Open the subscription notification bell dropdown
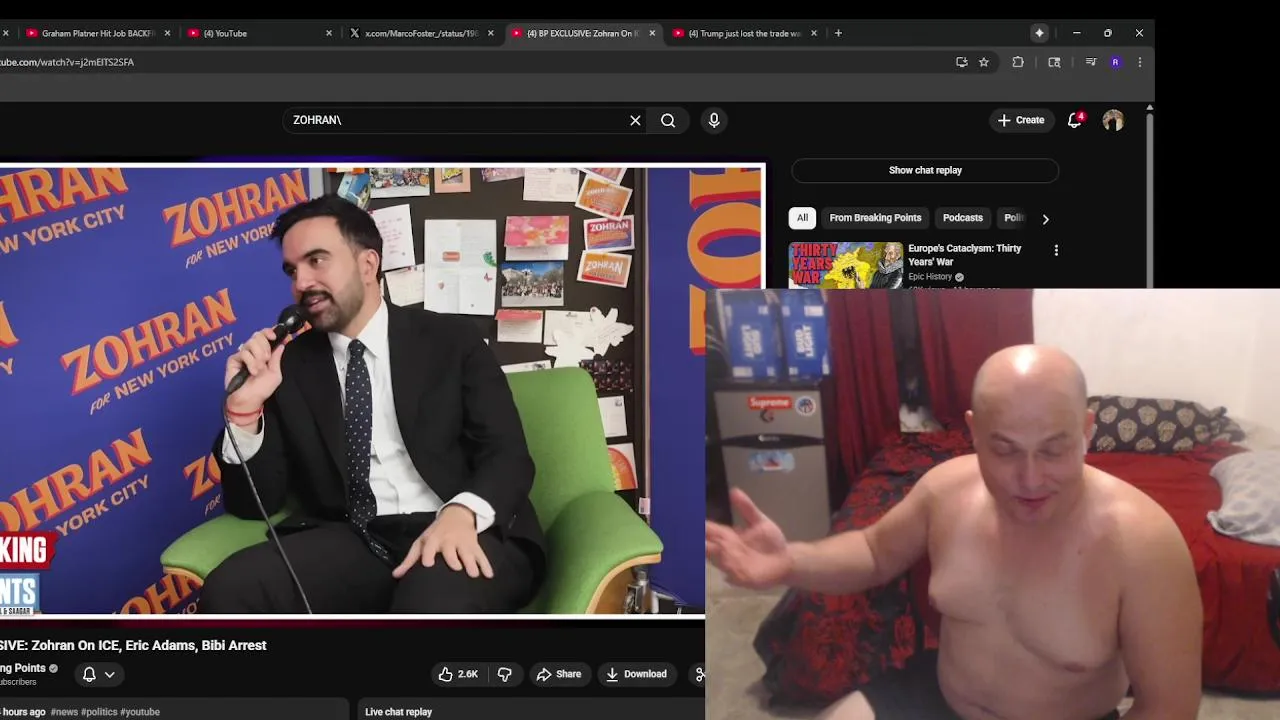The height and width of the screenshot is (720, 1280). pos(98,674)
